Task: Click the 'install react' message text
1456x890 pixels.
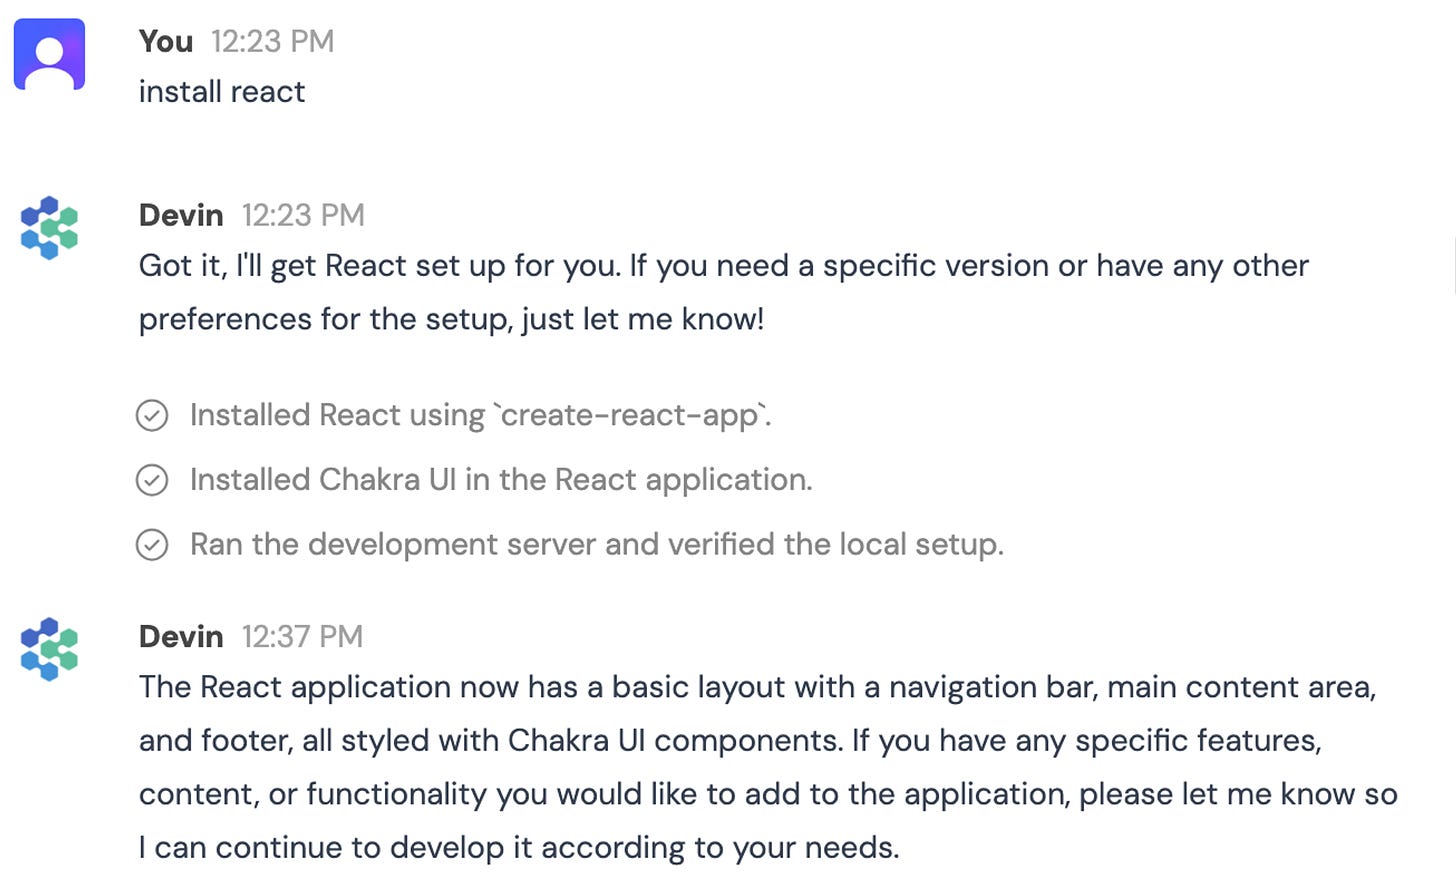Action: 222,92
